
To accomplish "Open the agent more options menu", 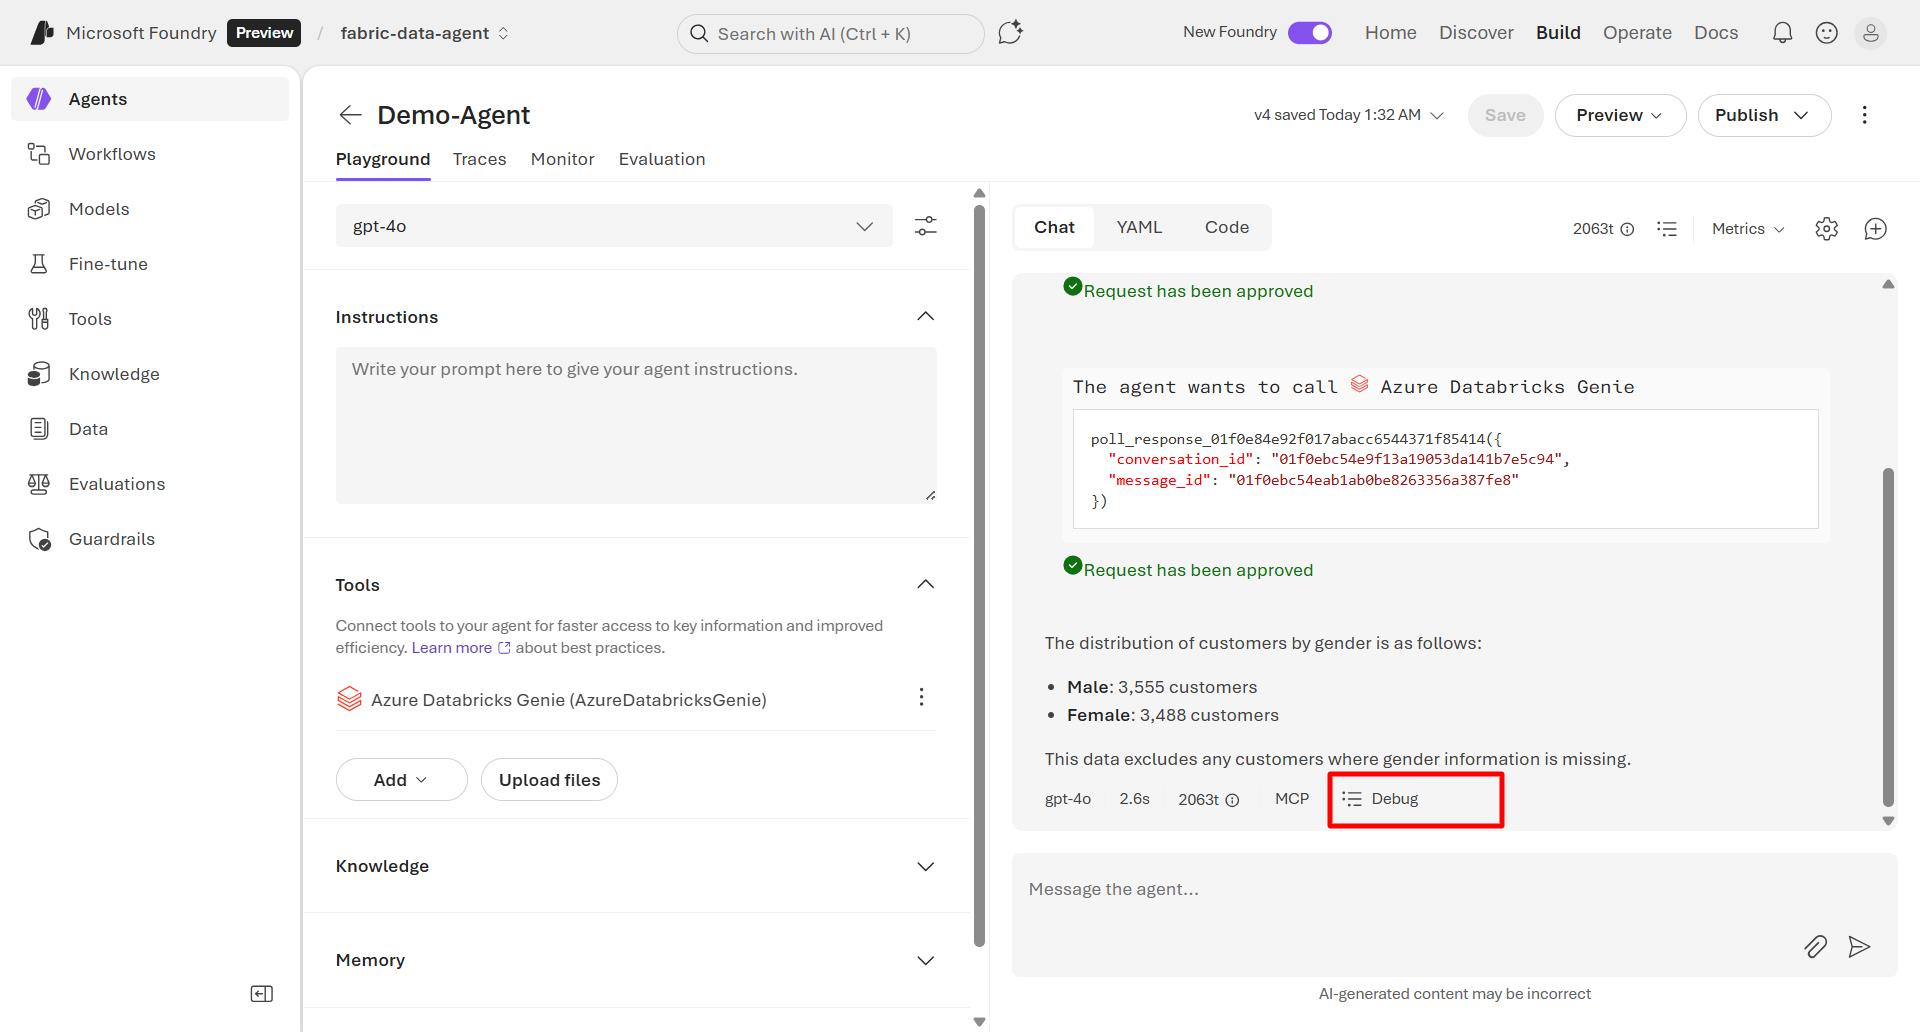I will (1864, 115).
